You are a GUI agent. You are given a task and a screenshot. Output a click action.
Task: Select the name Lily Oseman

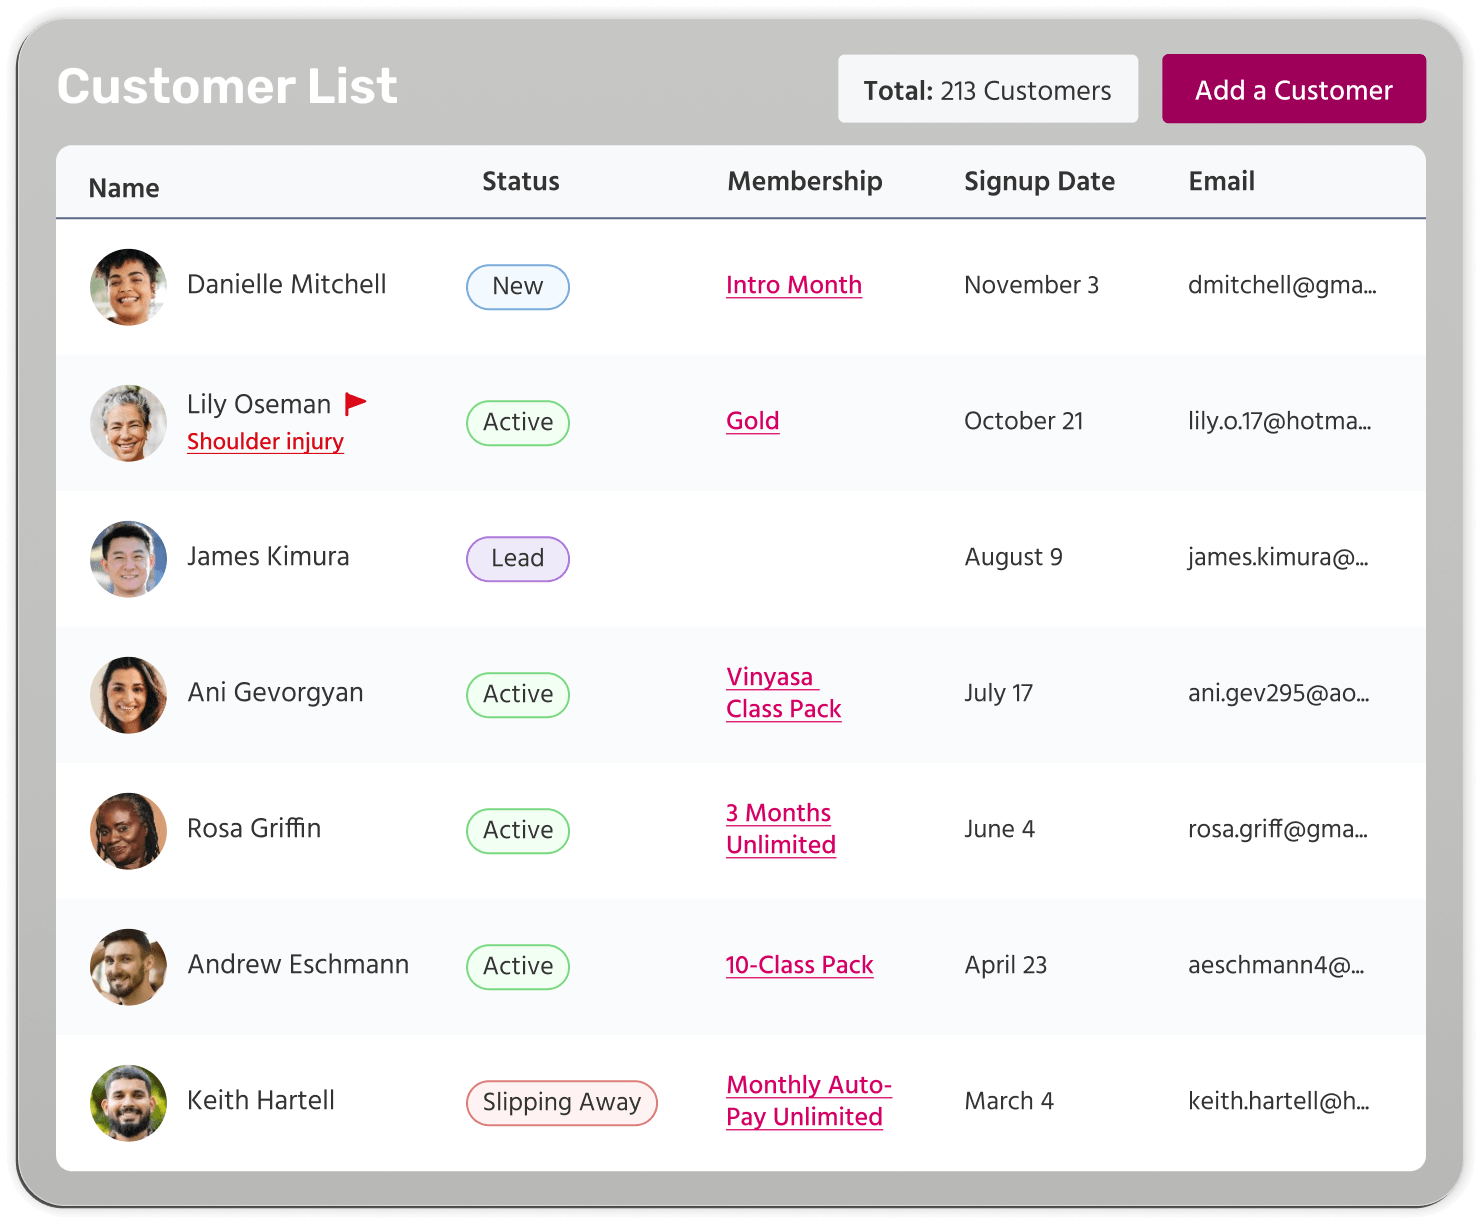[259, 404]
